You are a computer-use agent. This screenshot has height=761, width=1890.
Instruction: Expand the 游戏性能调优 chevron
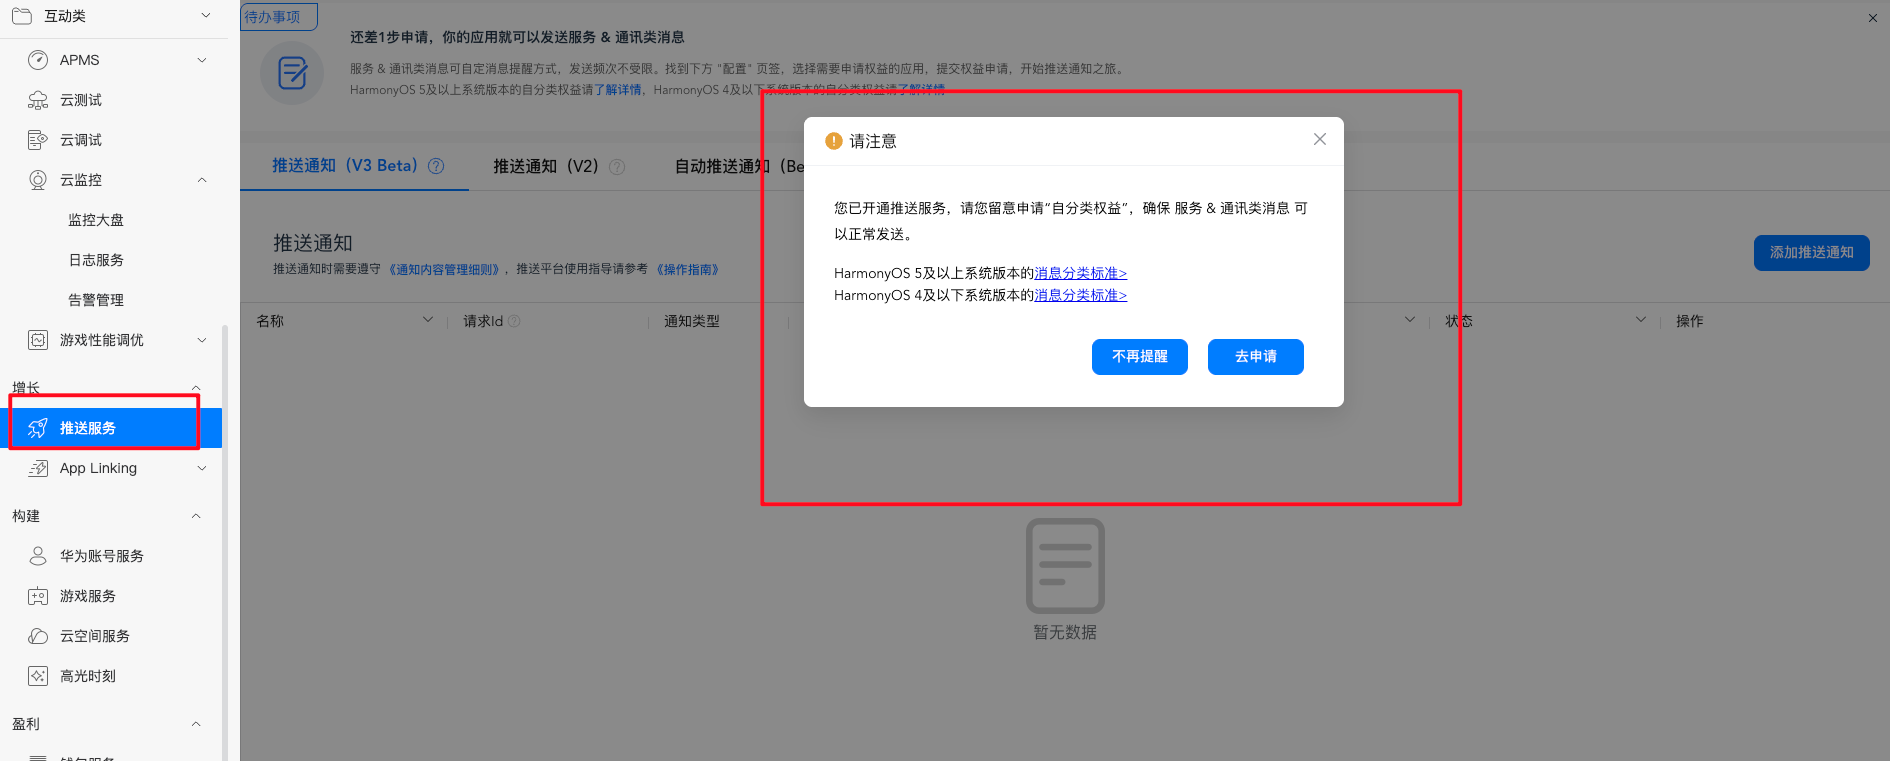202,340
